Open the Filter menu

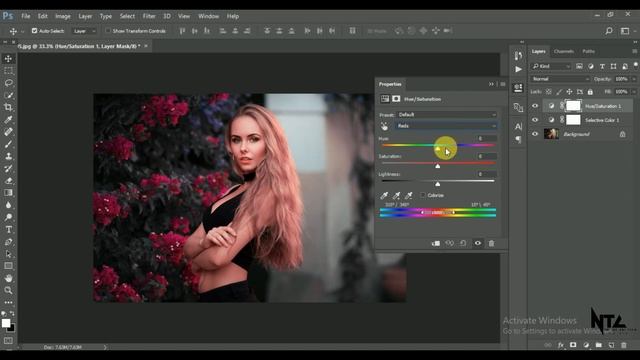point(149,16)
